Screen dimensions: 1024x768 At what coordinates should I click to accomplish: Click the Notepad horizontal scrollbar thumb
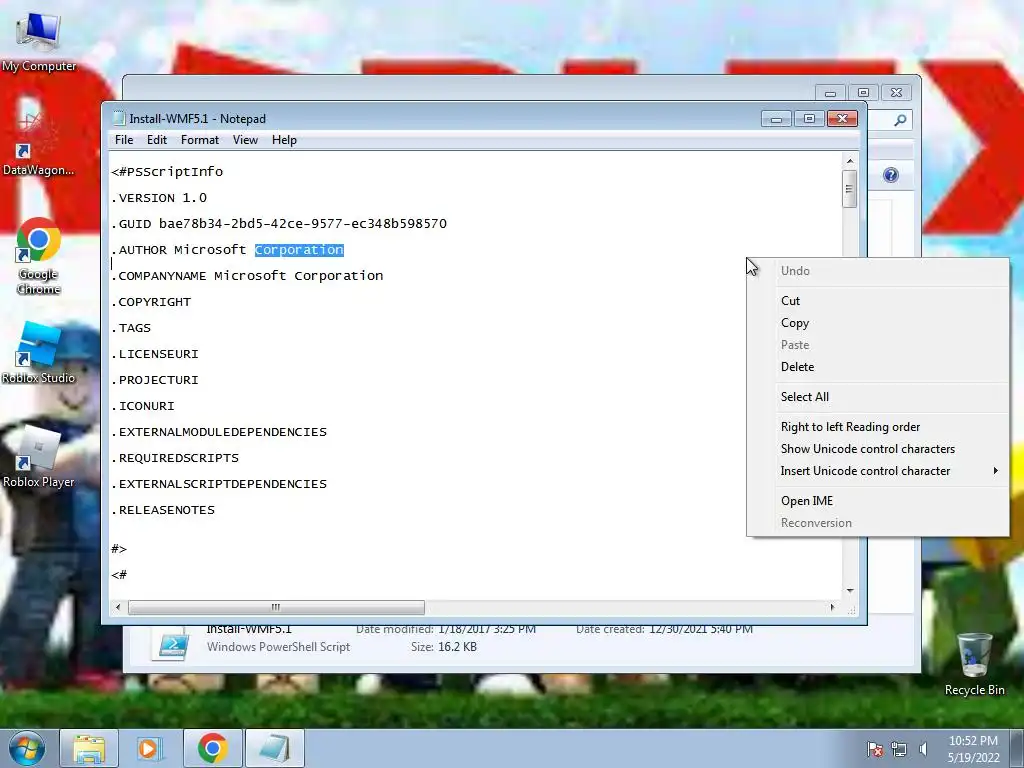coord(276,607)
